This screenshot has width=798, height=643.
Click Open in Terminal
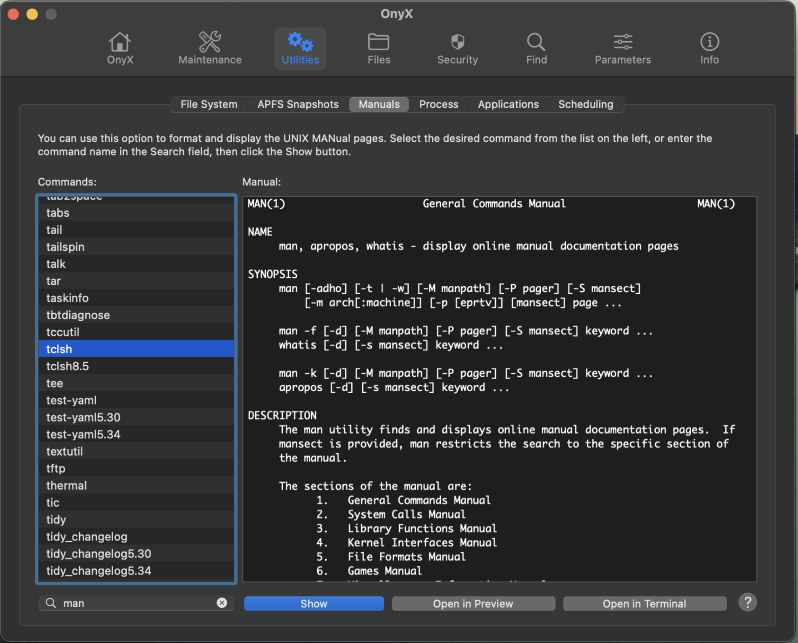pyautogui.click(x=644, y=603)
